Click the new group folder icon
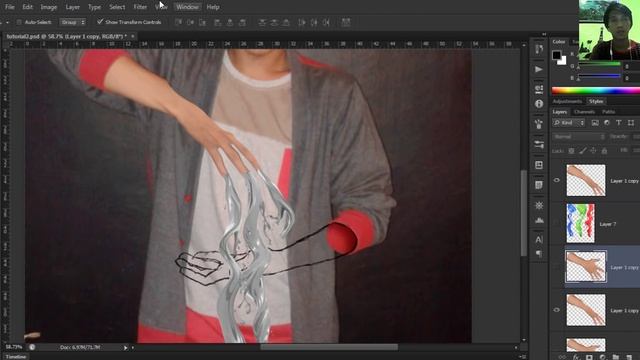The width and height of the screenshot is (640, 360). coord(616,357)
